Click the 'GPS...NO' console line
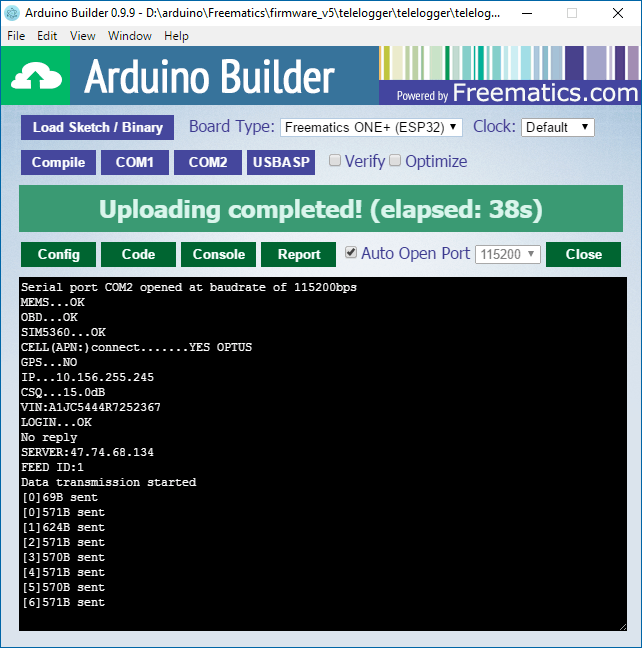The width and height of the screenshot is (642, 648). click(49, 362)
